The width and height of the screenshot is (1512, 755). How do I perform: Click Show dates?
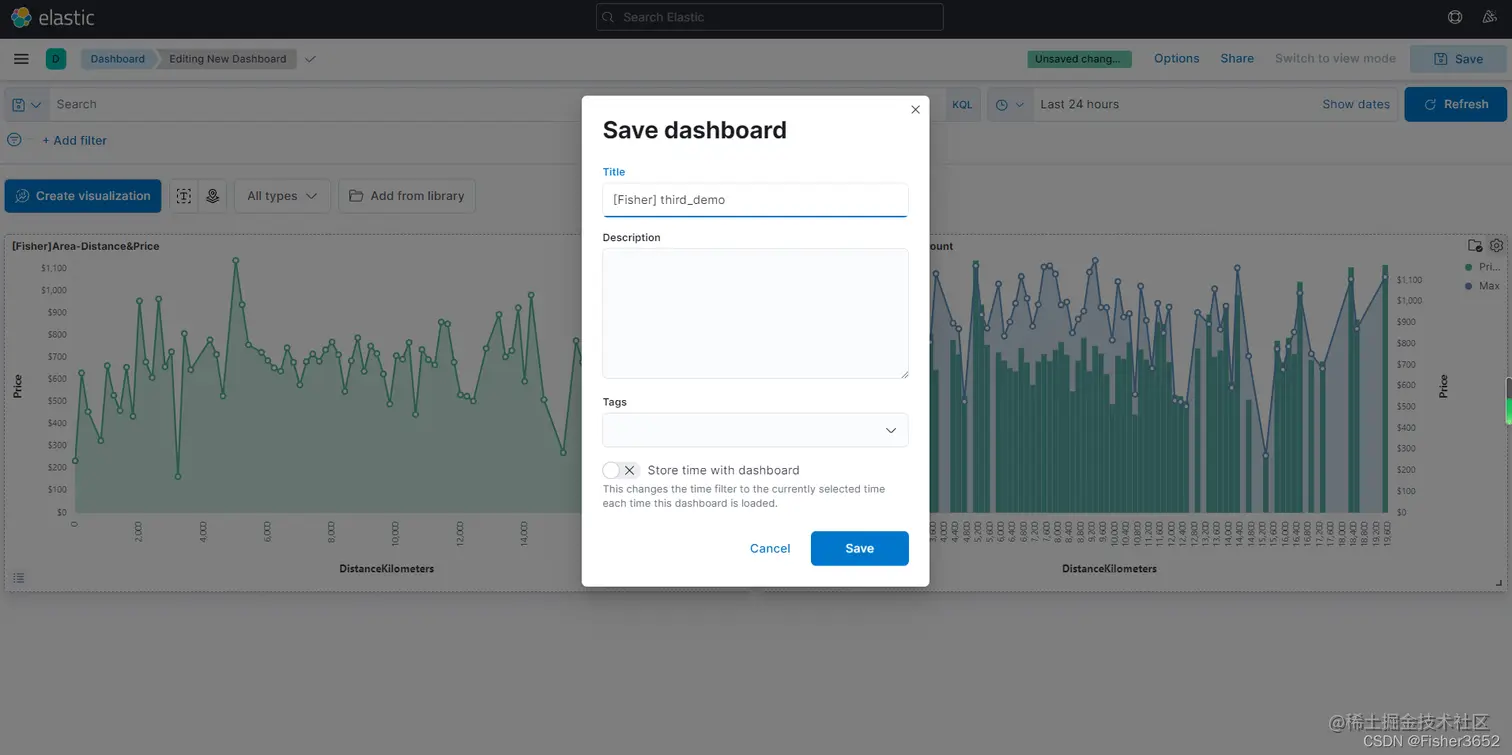pos(1356,104)
